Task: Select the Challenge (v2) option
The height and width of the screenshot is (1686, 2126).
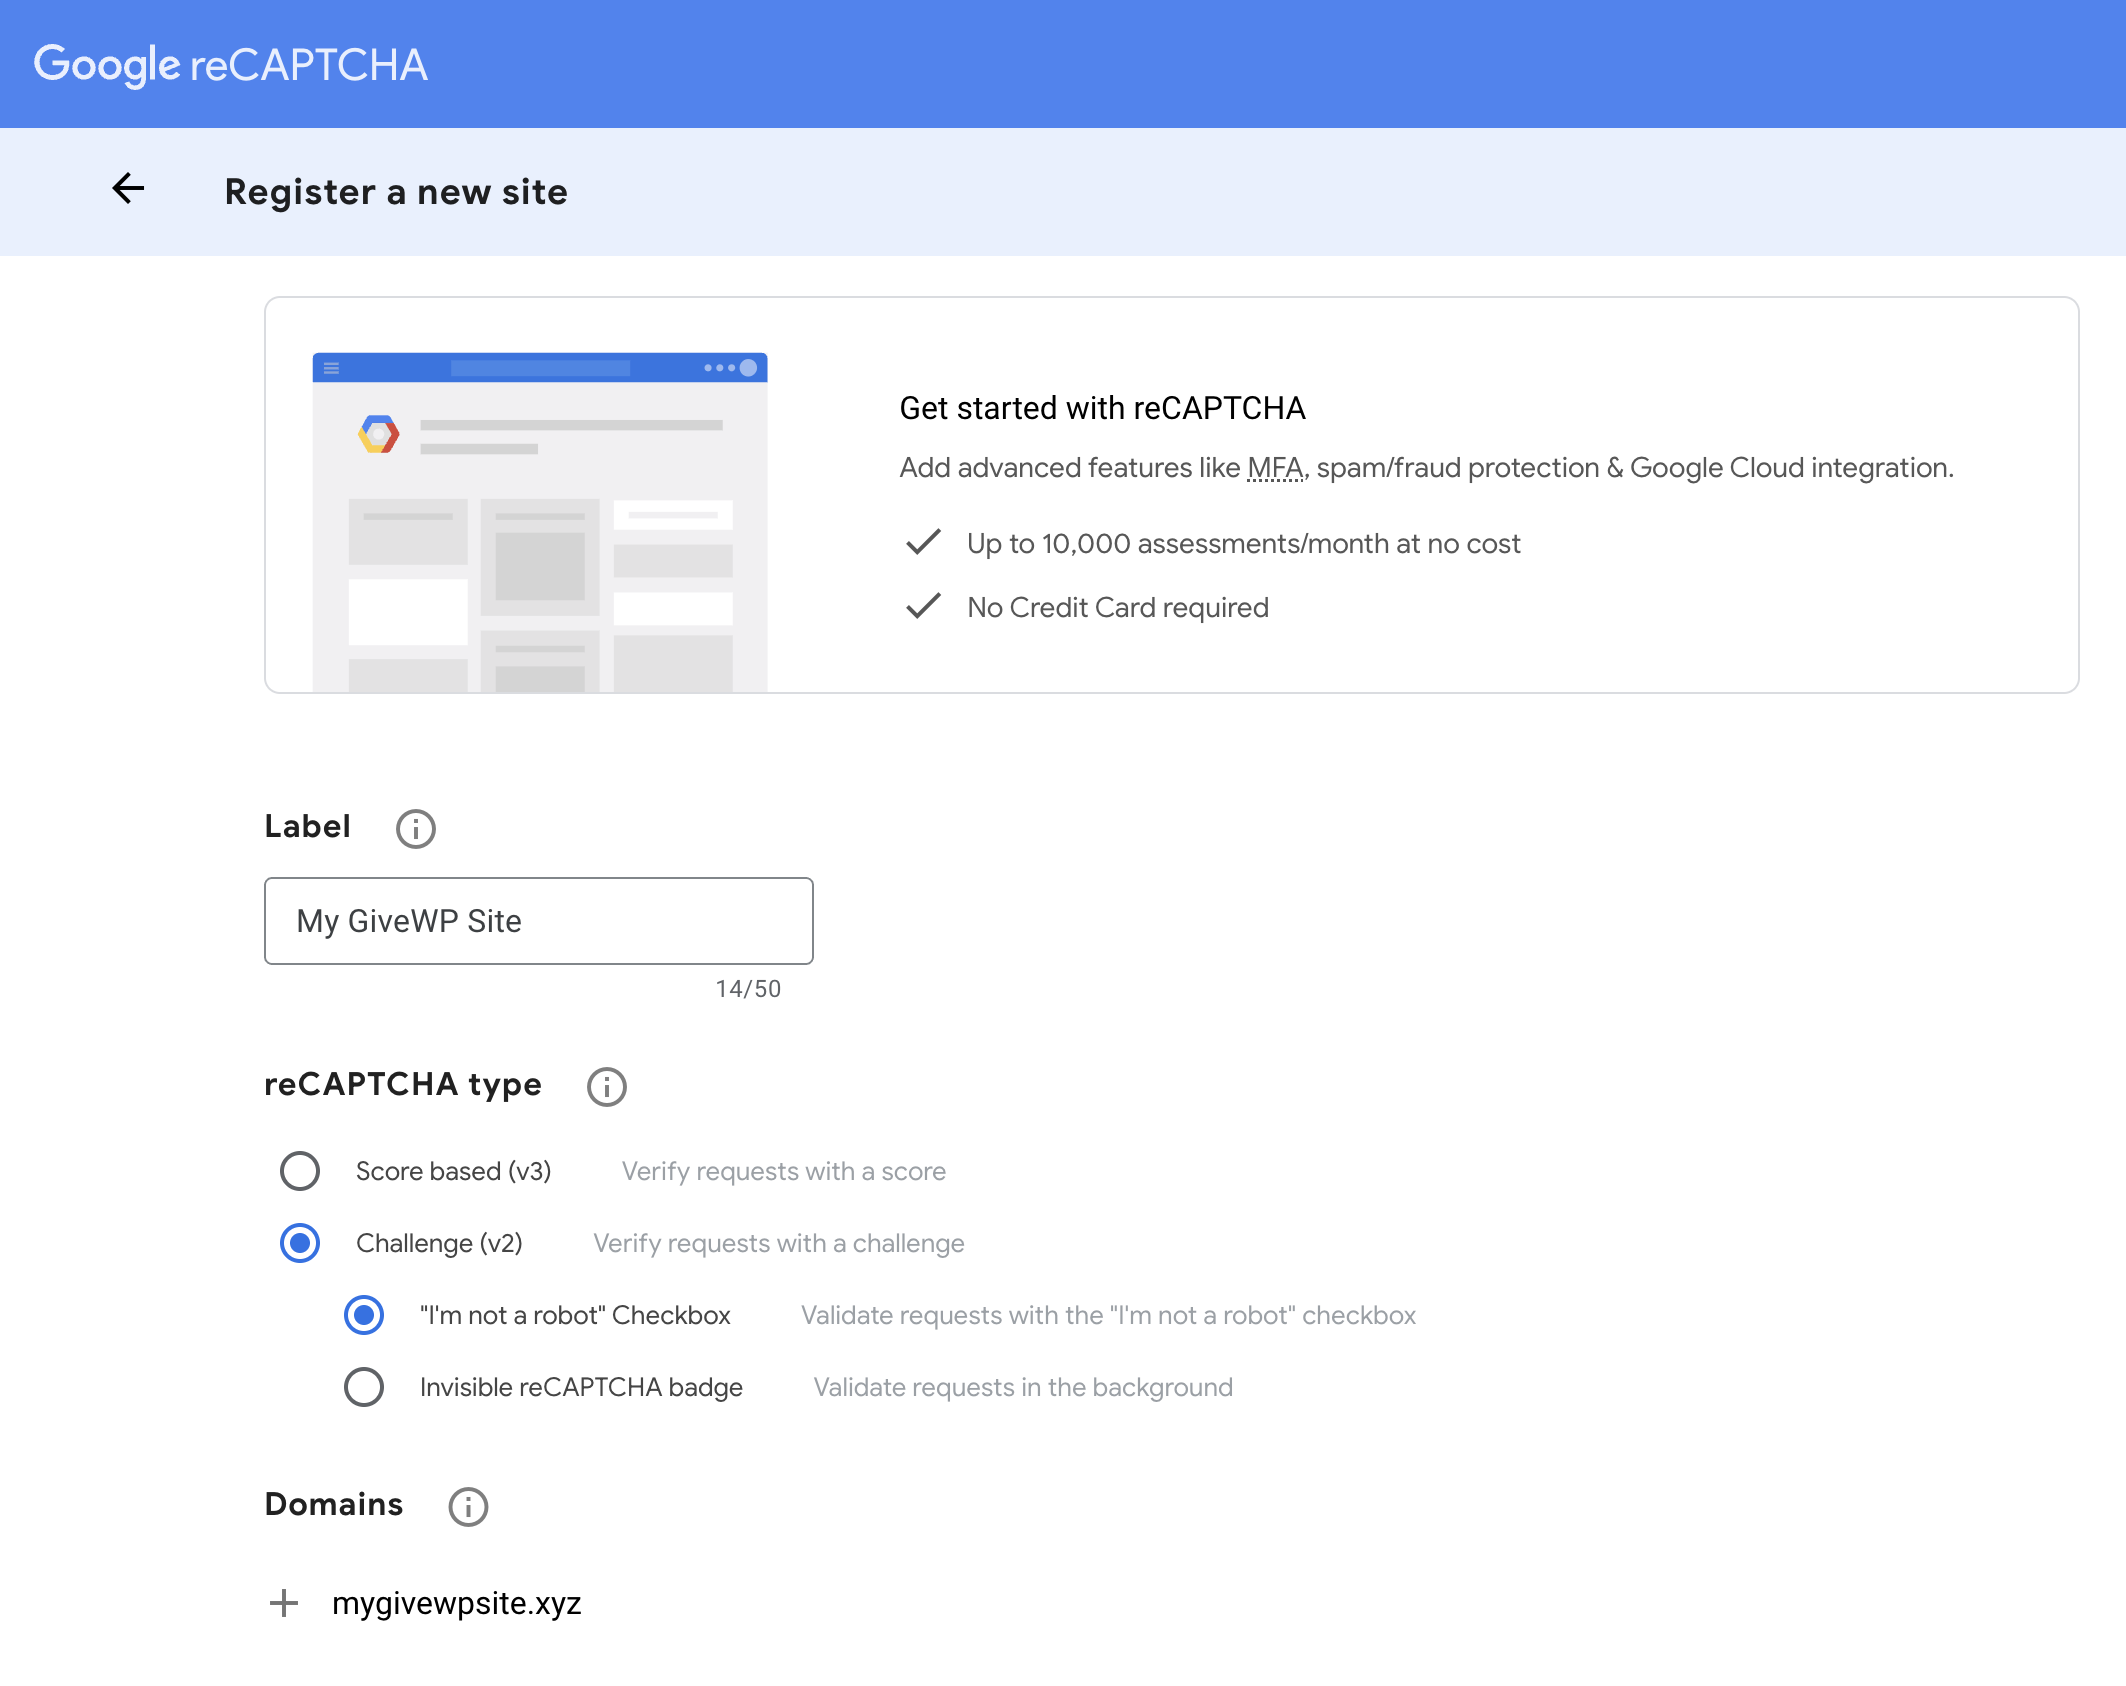Action: tap(299, 1243)
